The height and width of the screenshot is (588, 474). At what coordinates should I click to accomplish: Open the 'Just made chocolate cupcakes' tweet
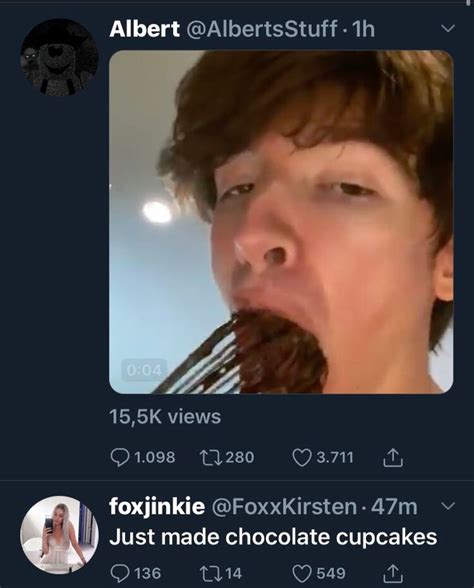(273, 537)
